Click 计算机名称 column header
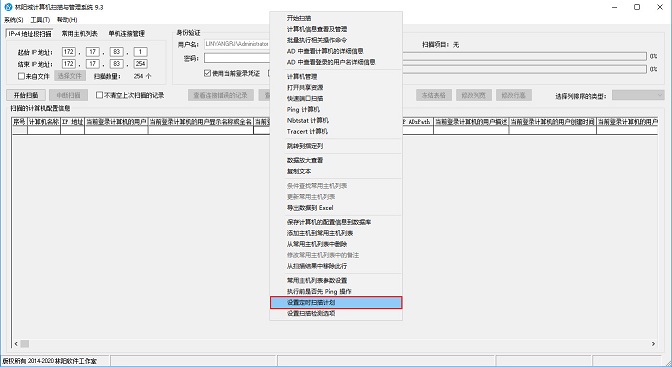Screen dimensions: 672x367 point(44,122)
